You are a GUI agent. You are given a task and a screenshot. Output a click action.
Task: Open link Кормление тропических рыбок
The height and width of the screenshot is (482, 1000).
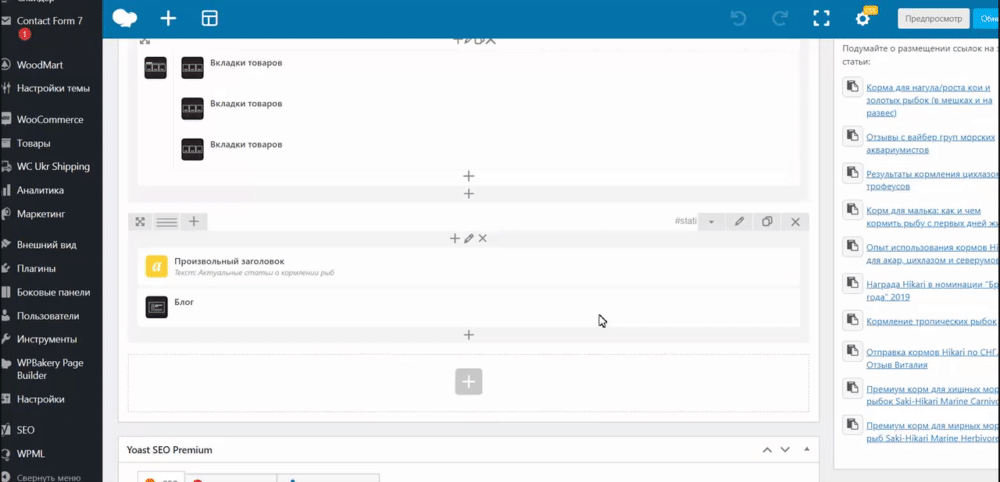click(x=932, y=322)
